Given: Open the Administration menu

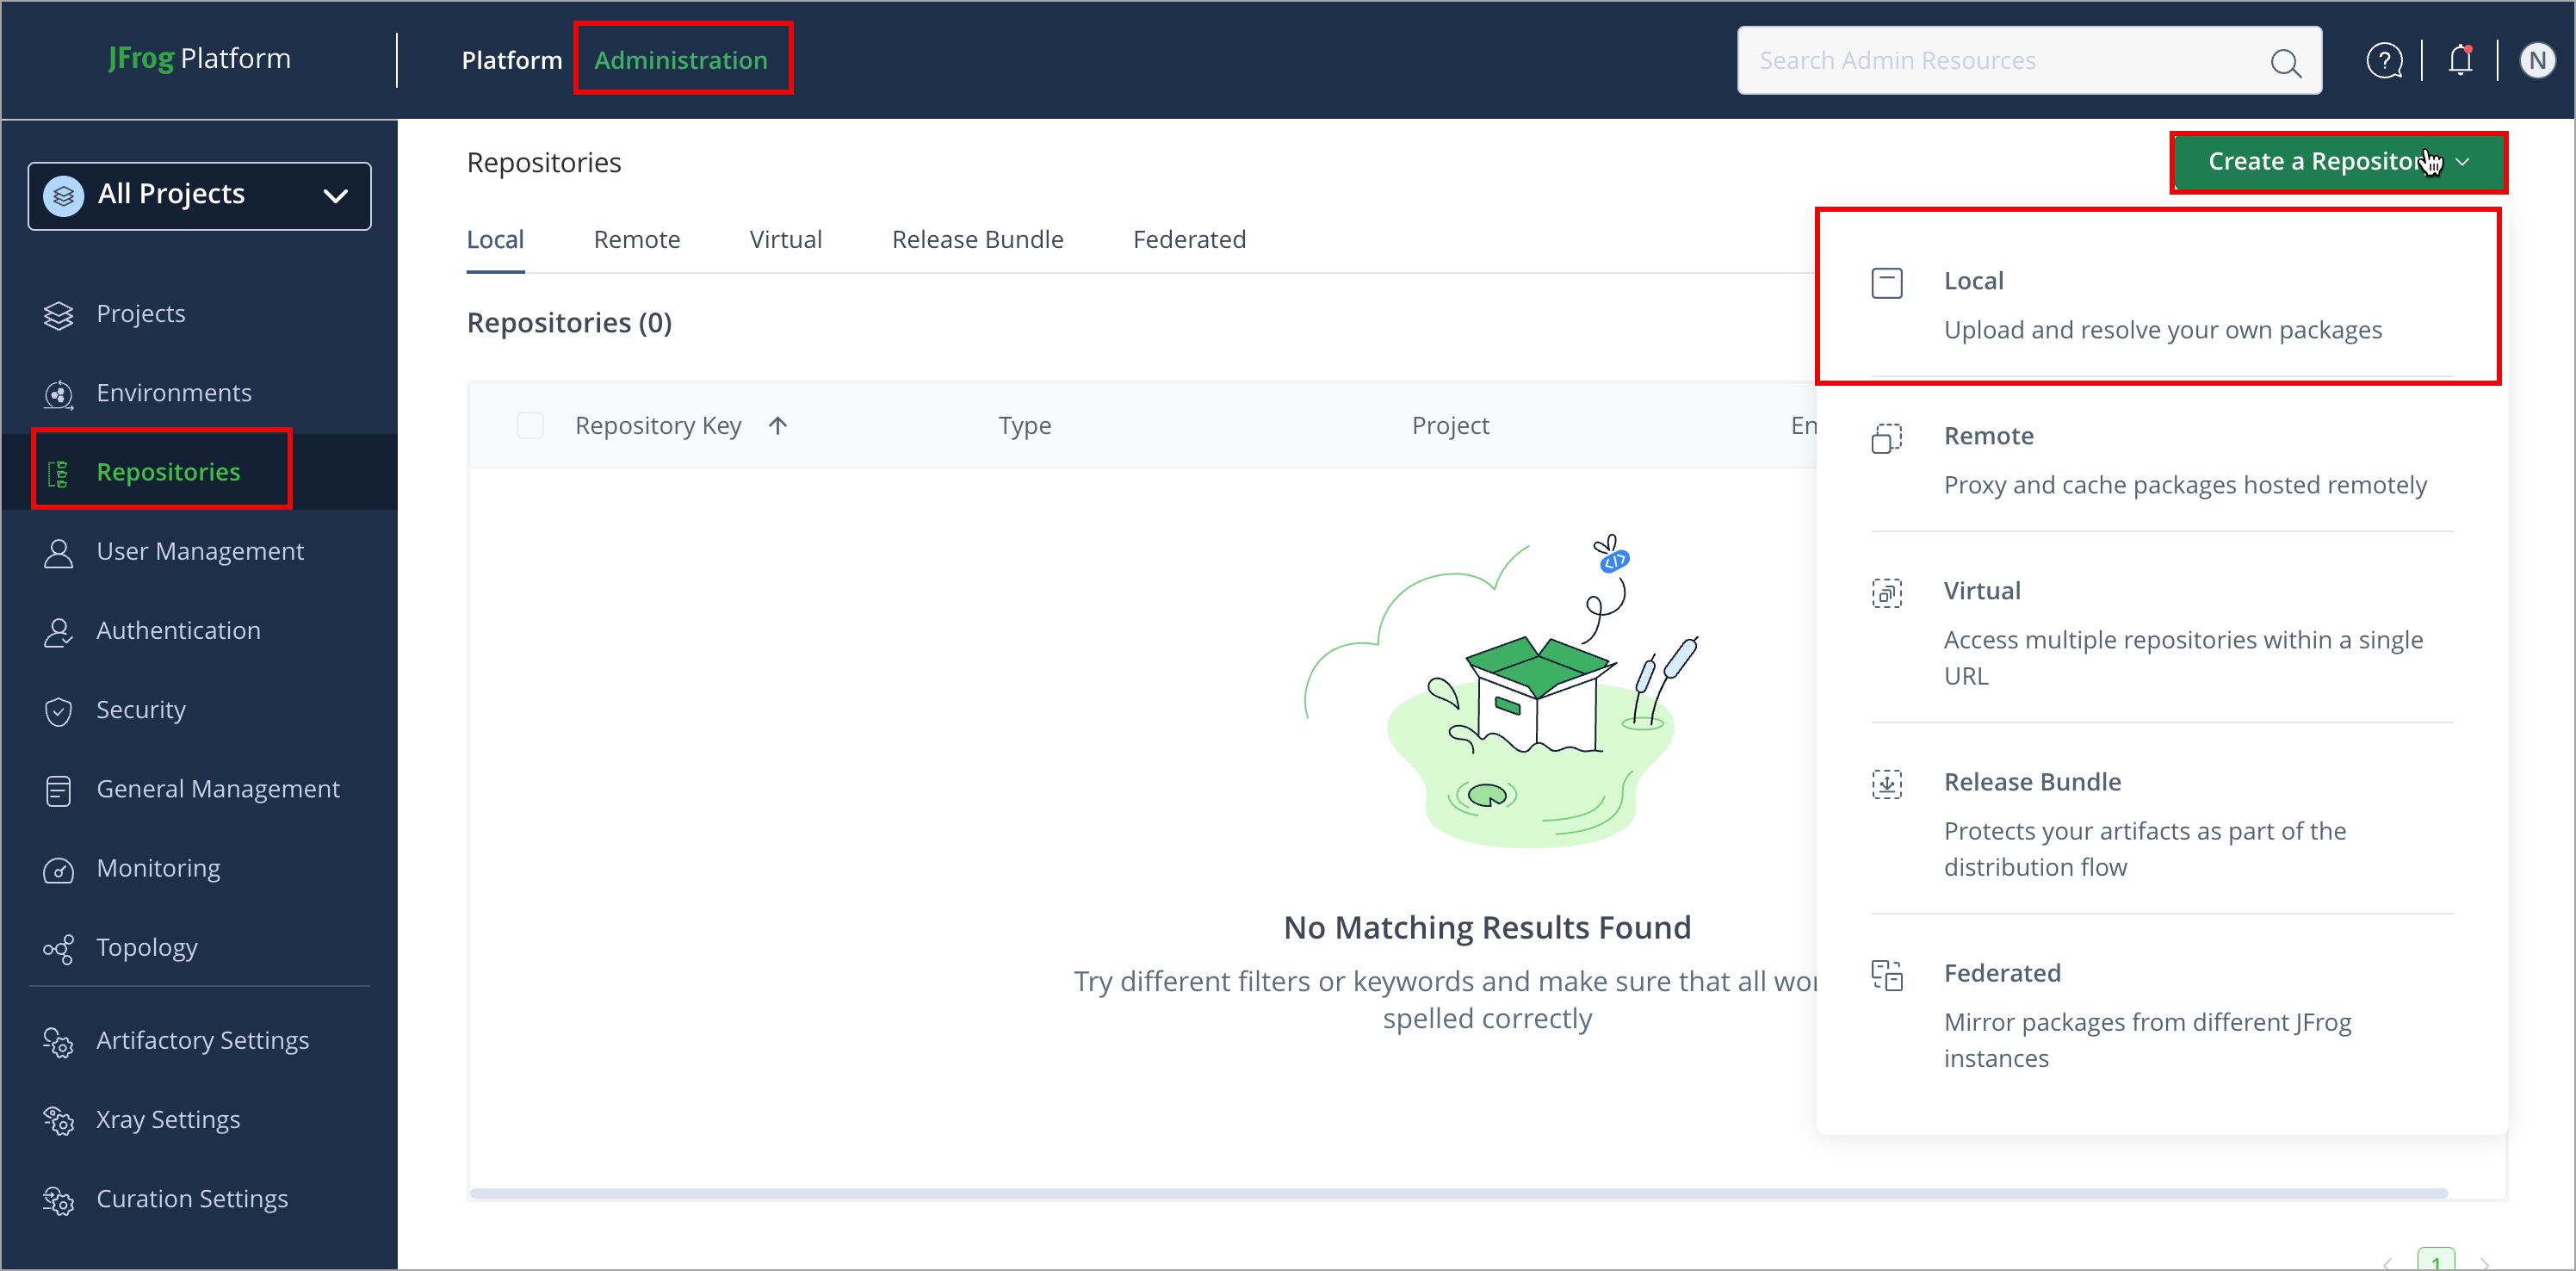Looking at the screenshot, I should point(683,59).
